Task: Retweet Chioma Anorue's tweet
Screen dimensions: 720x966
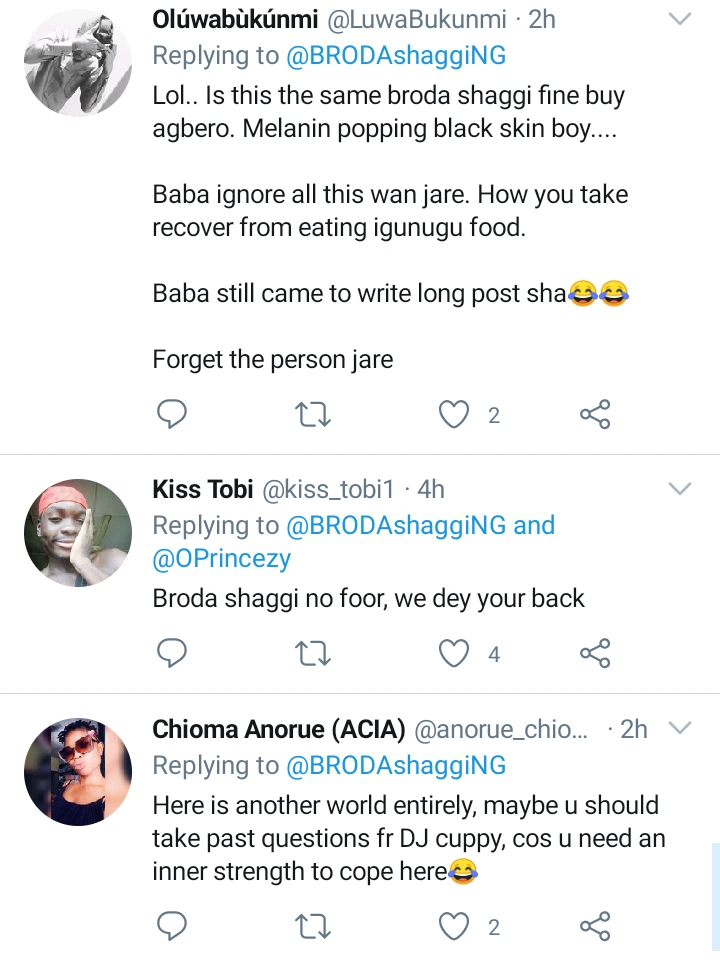Action: tap(314, 926)
